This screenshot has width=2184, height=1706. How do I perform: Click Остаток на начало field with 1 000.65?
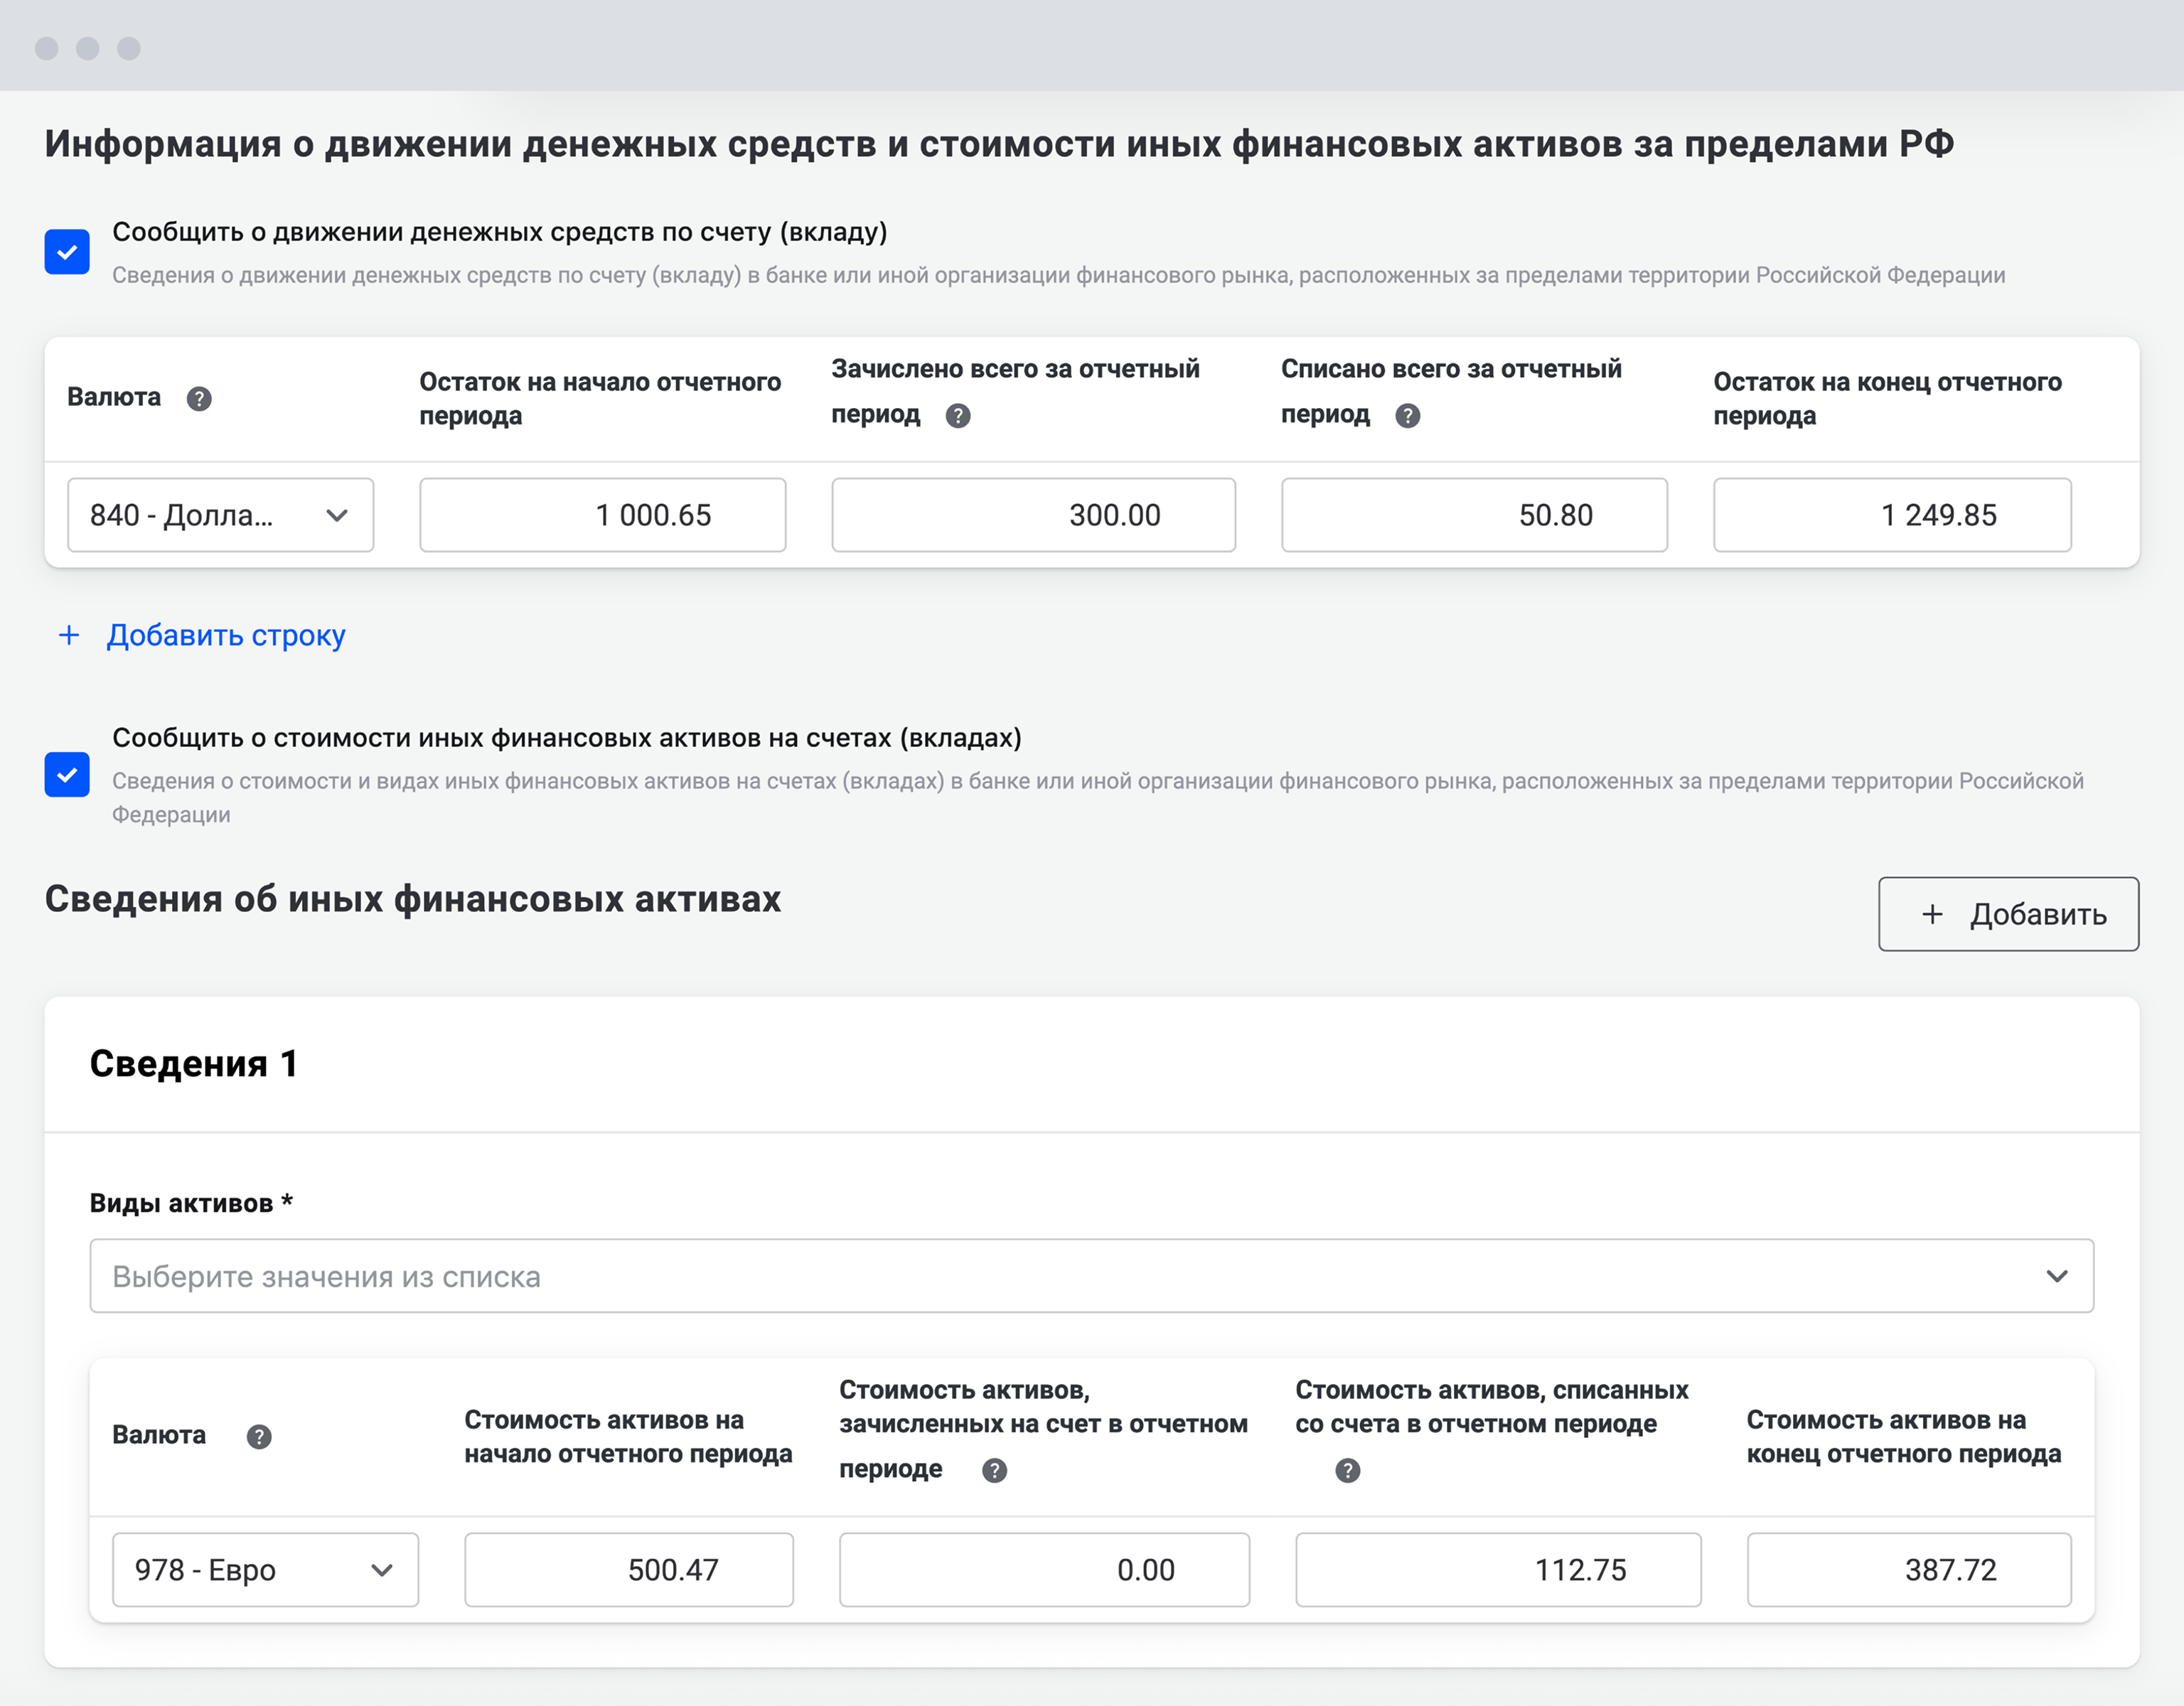[x=602, y=515]
